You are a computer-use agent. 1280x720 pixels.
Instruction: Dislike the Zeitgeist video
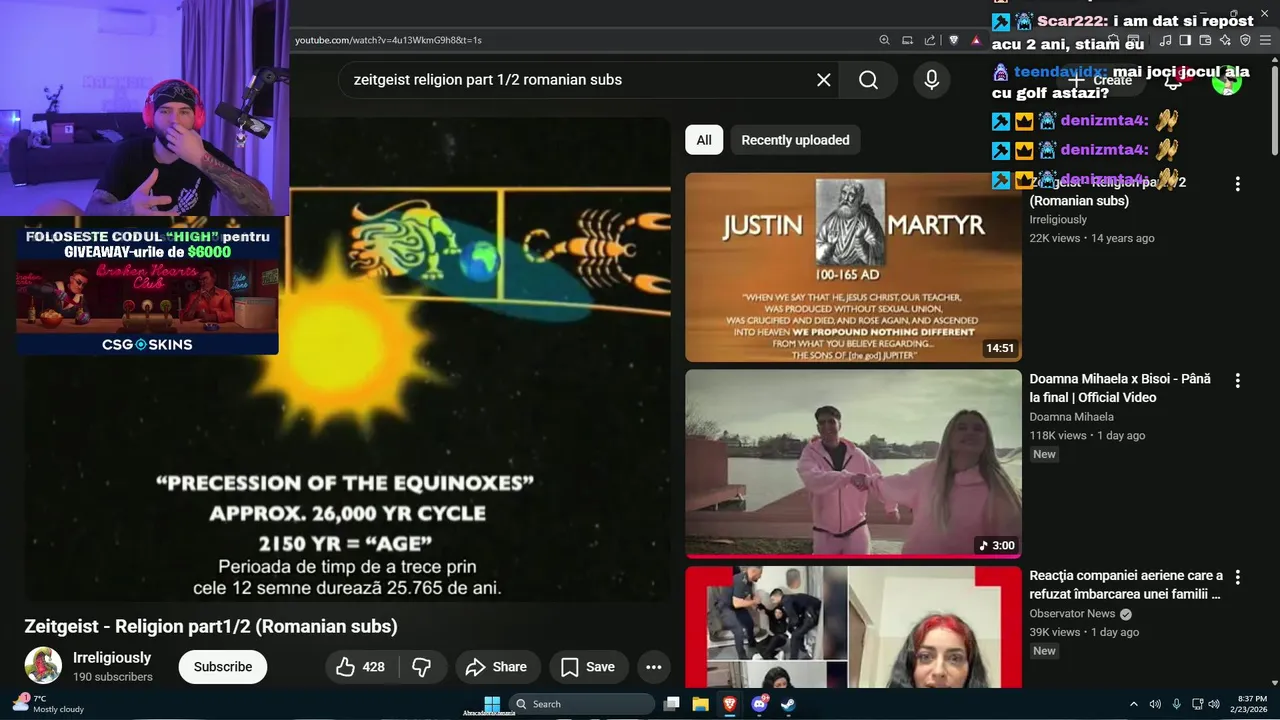point(422,667)
